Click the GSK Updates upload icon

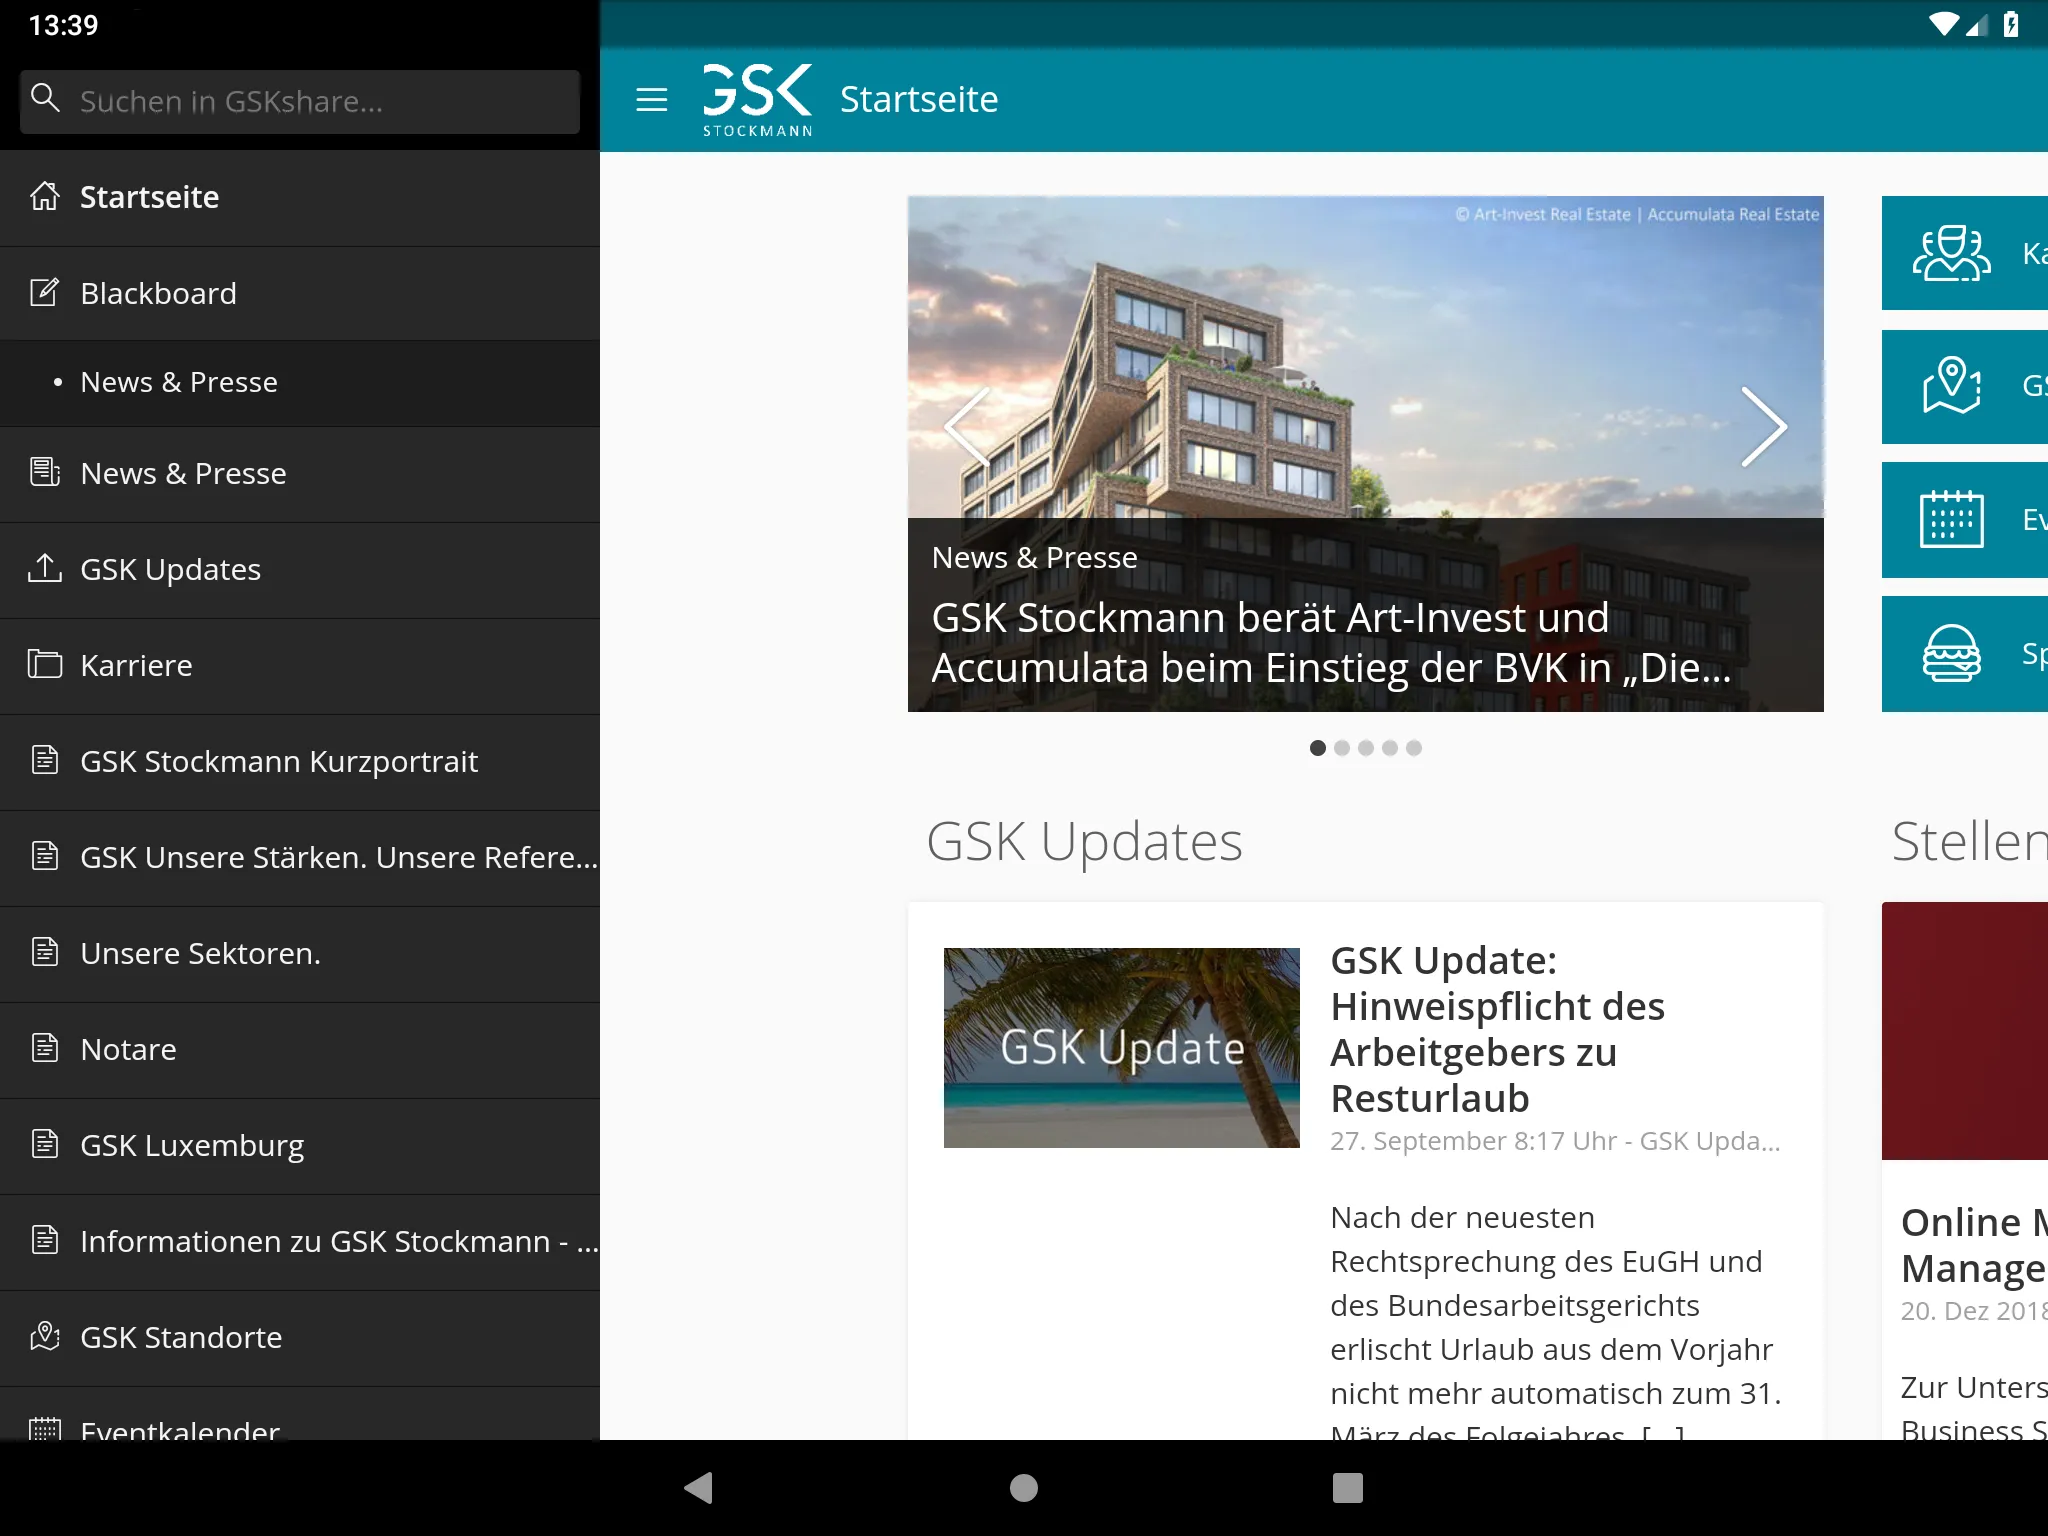click(x=45, y=568)
